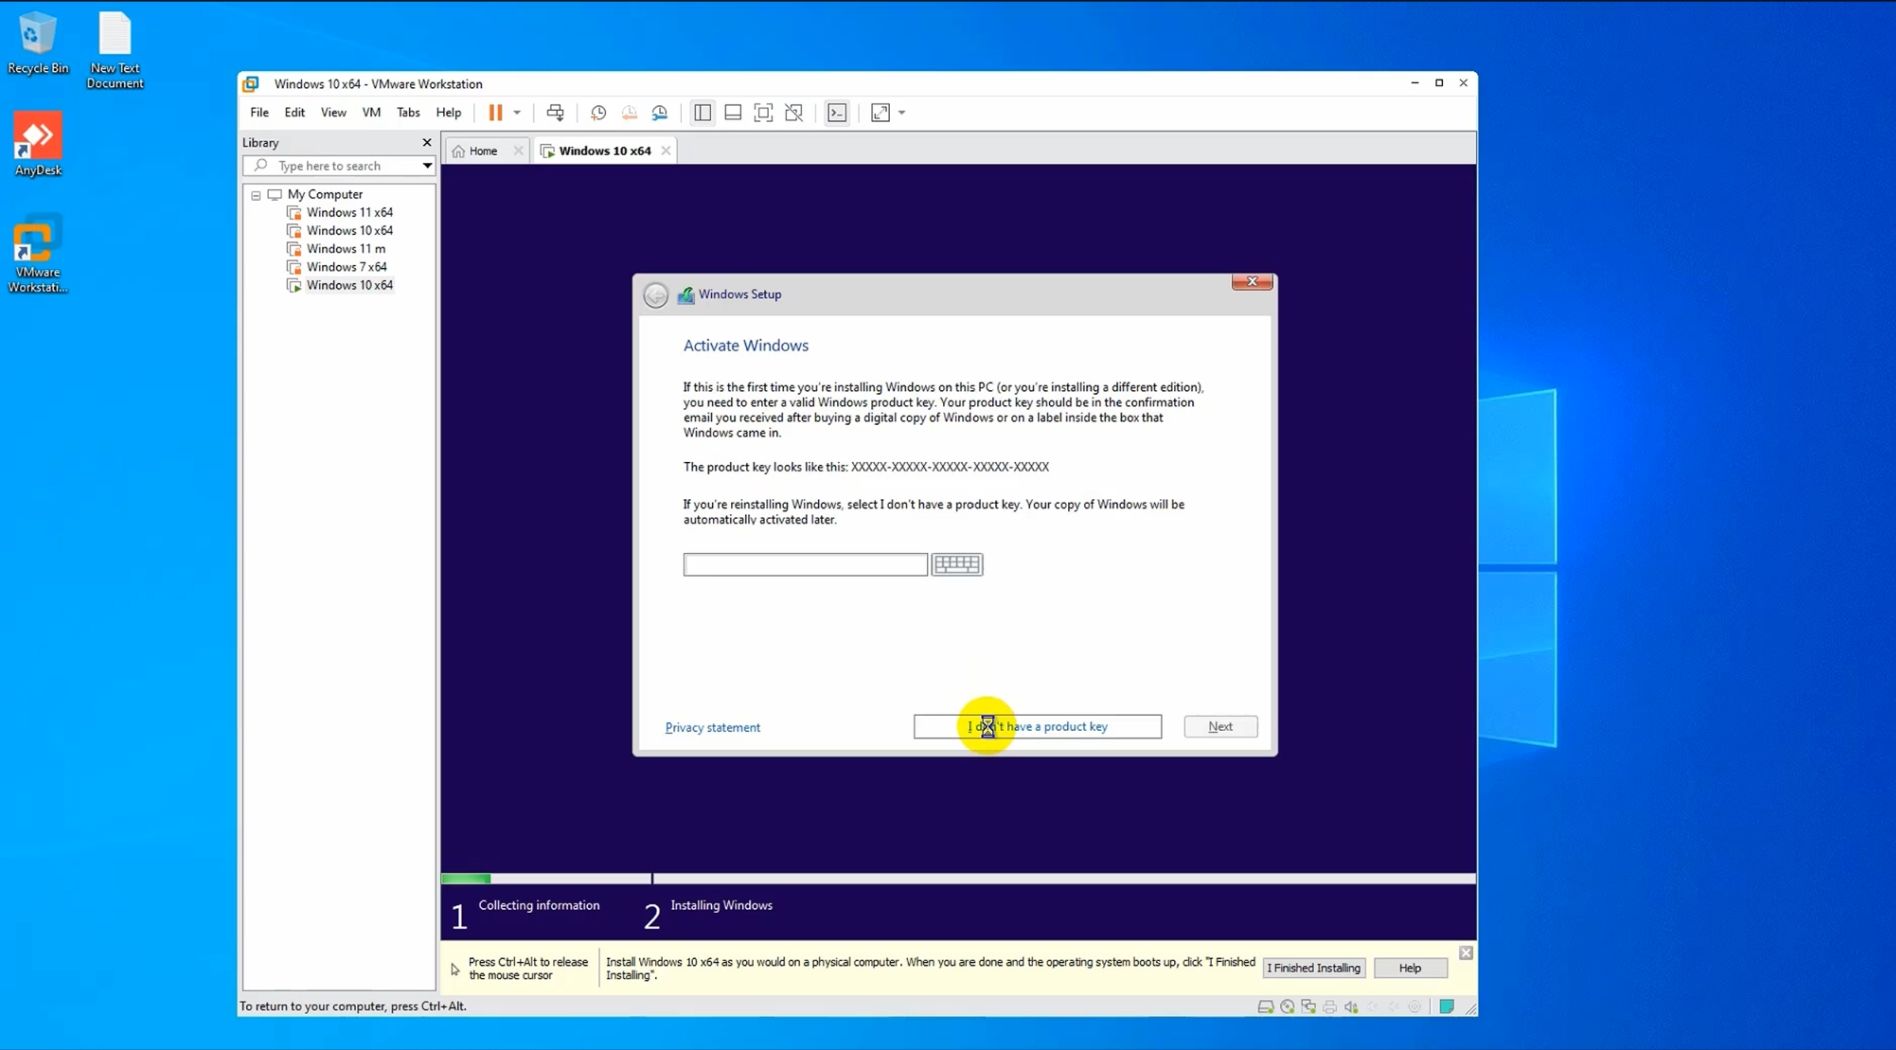Dismiss the yellow install hint bar

pos(1466,953)
